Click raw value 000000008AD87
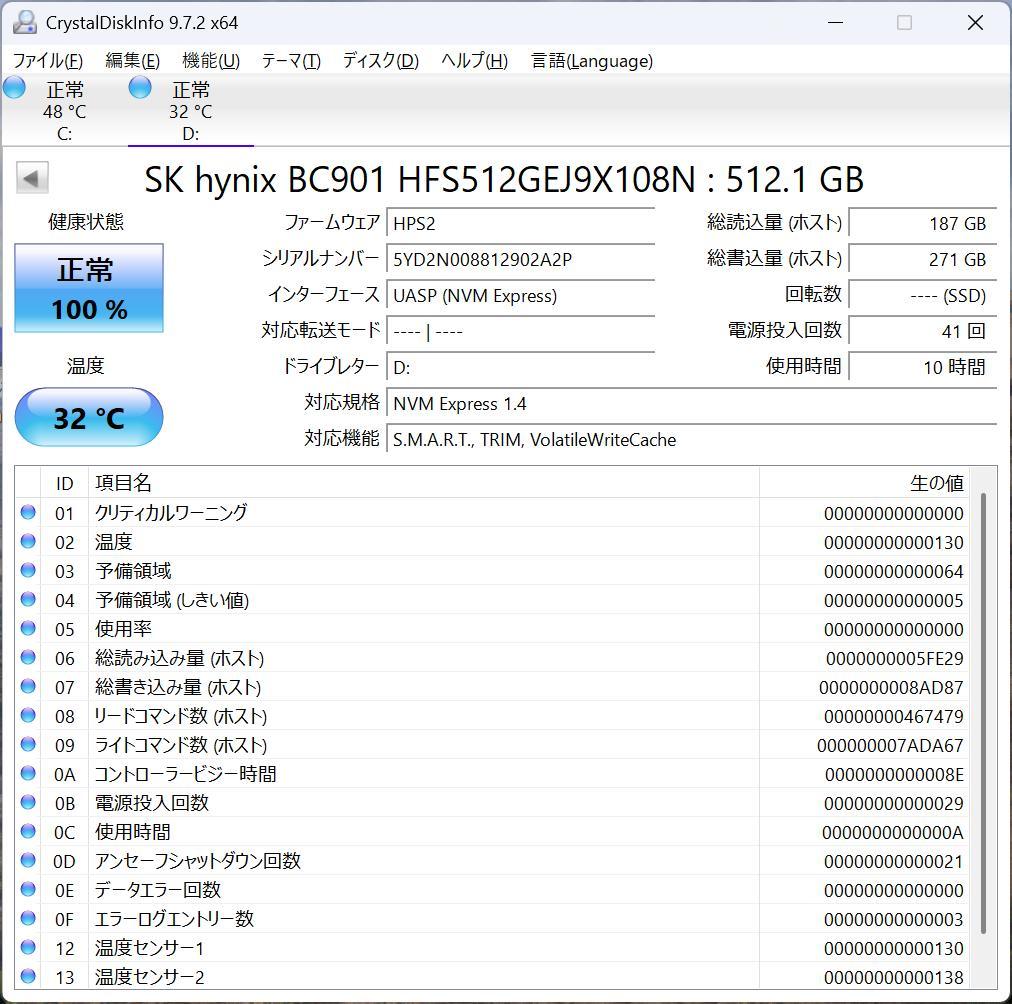The width and height of the screenshot is (1012, 1004). coord(891,687)
